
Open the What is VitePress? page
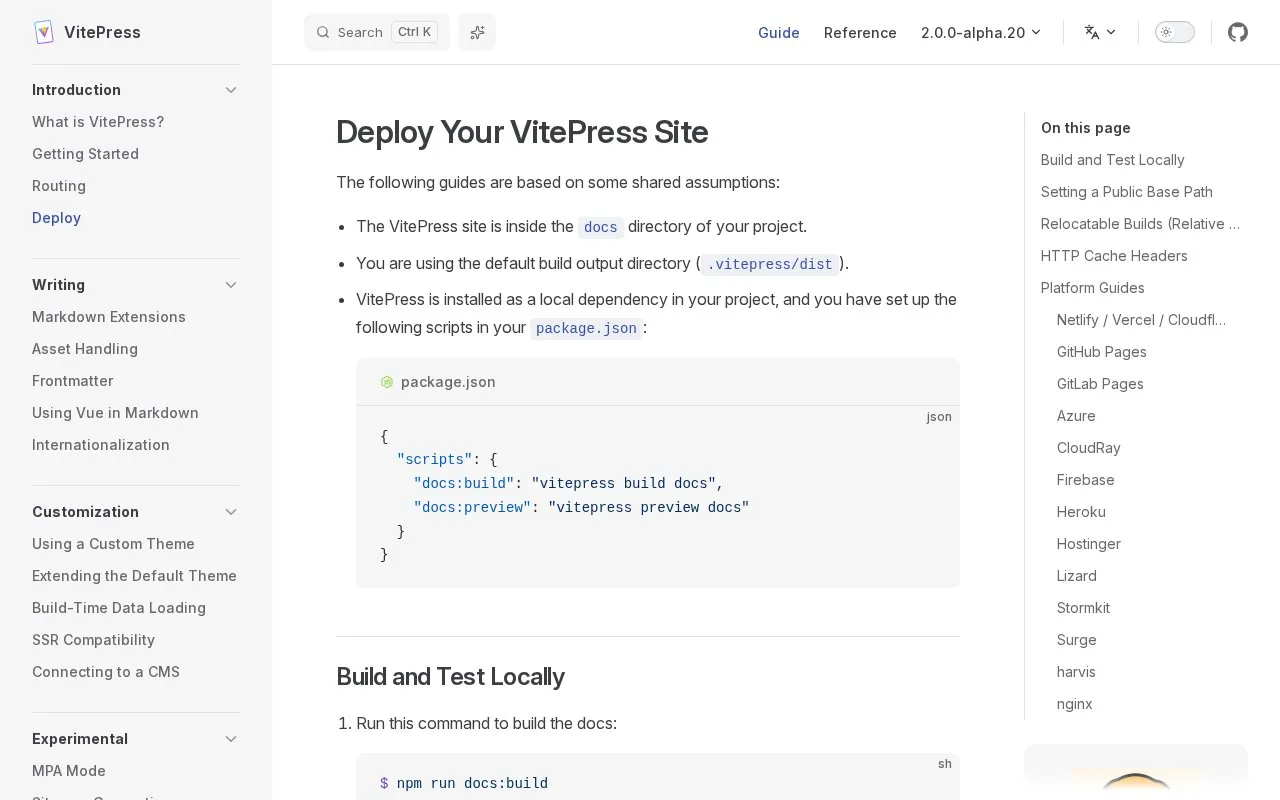[98, 122]
